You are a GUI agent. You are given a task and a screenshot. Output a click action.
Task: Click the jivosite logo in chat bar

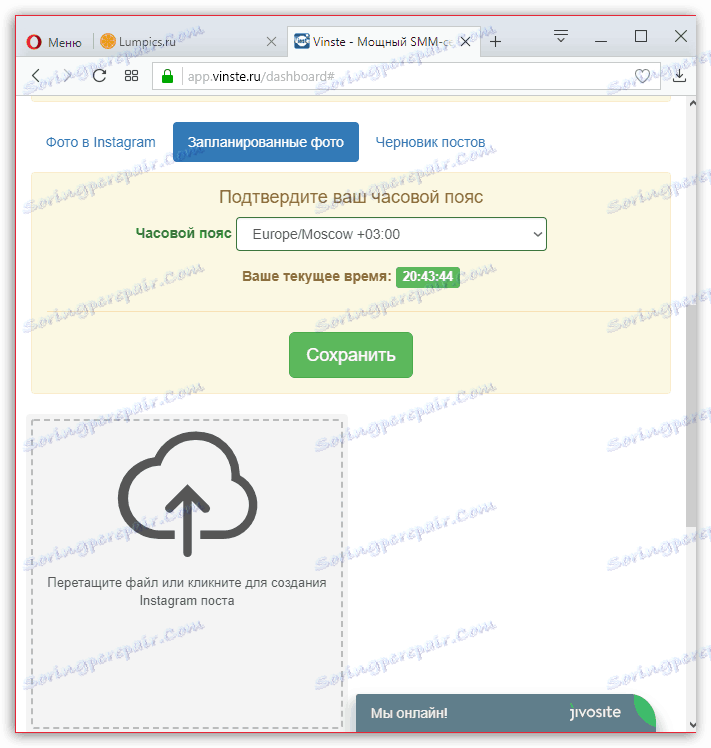coord(595,712)
